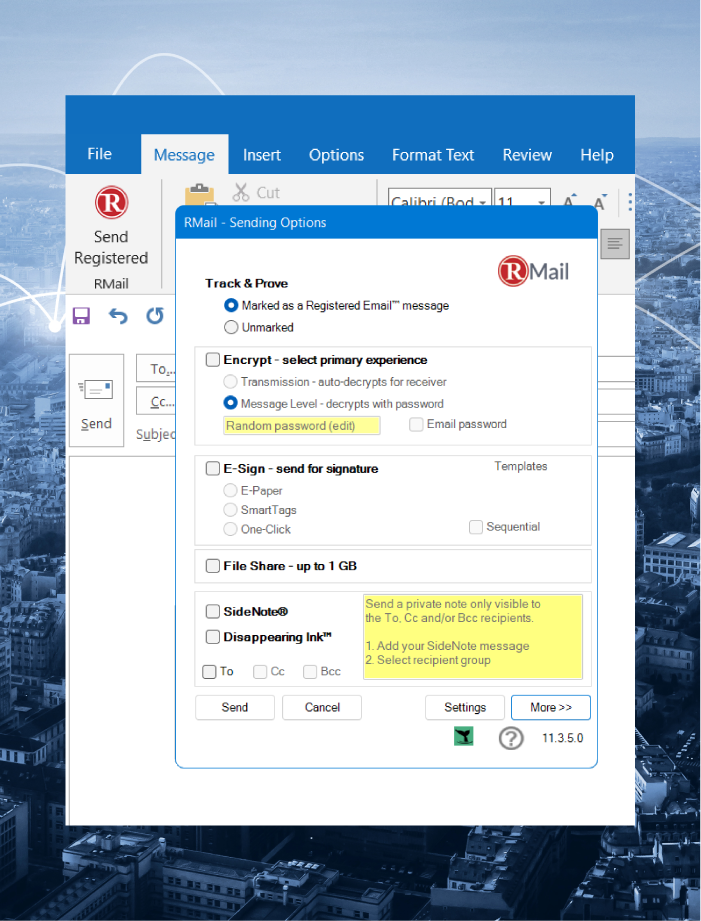Enable the Encrypt checkbox

213,359
